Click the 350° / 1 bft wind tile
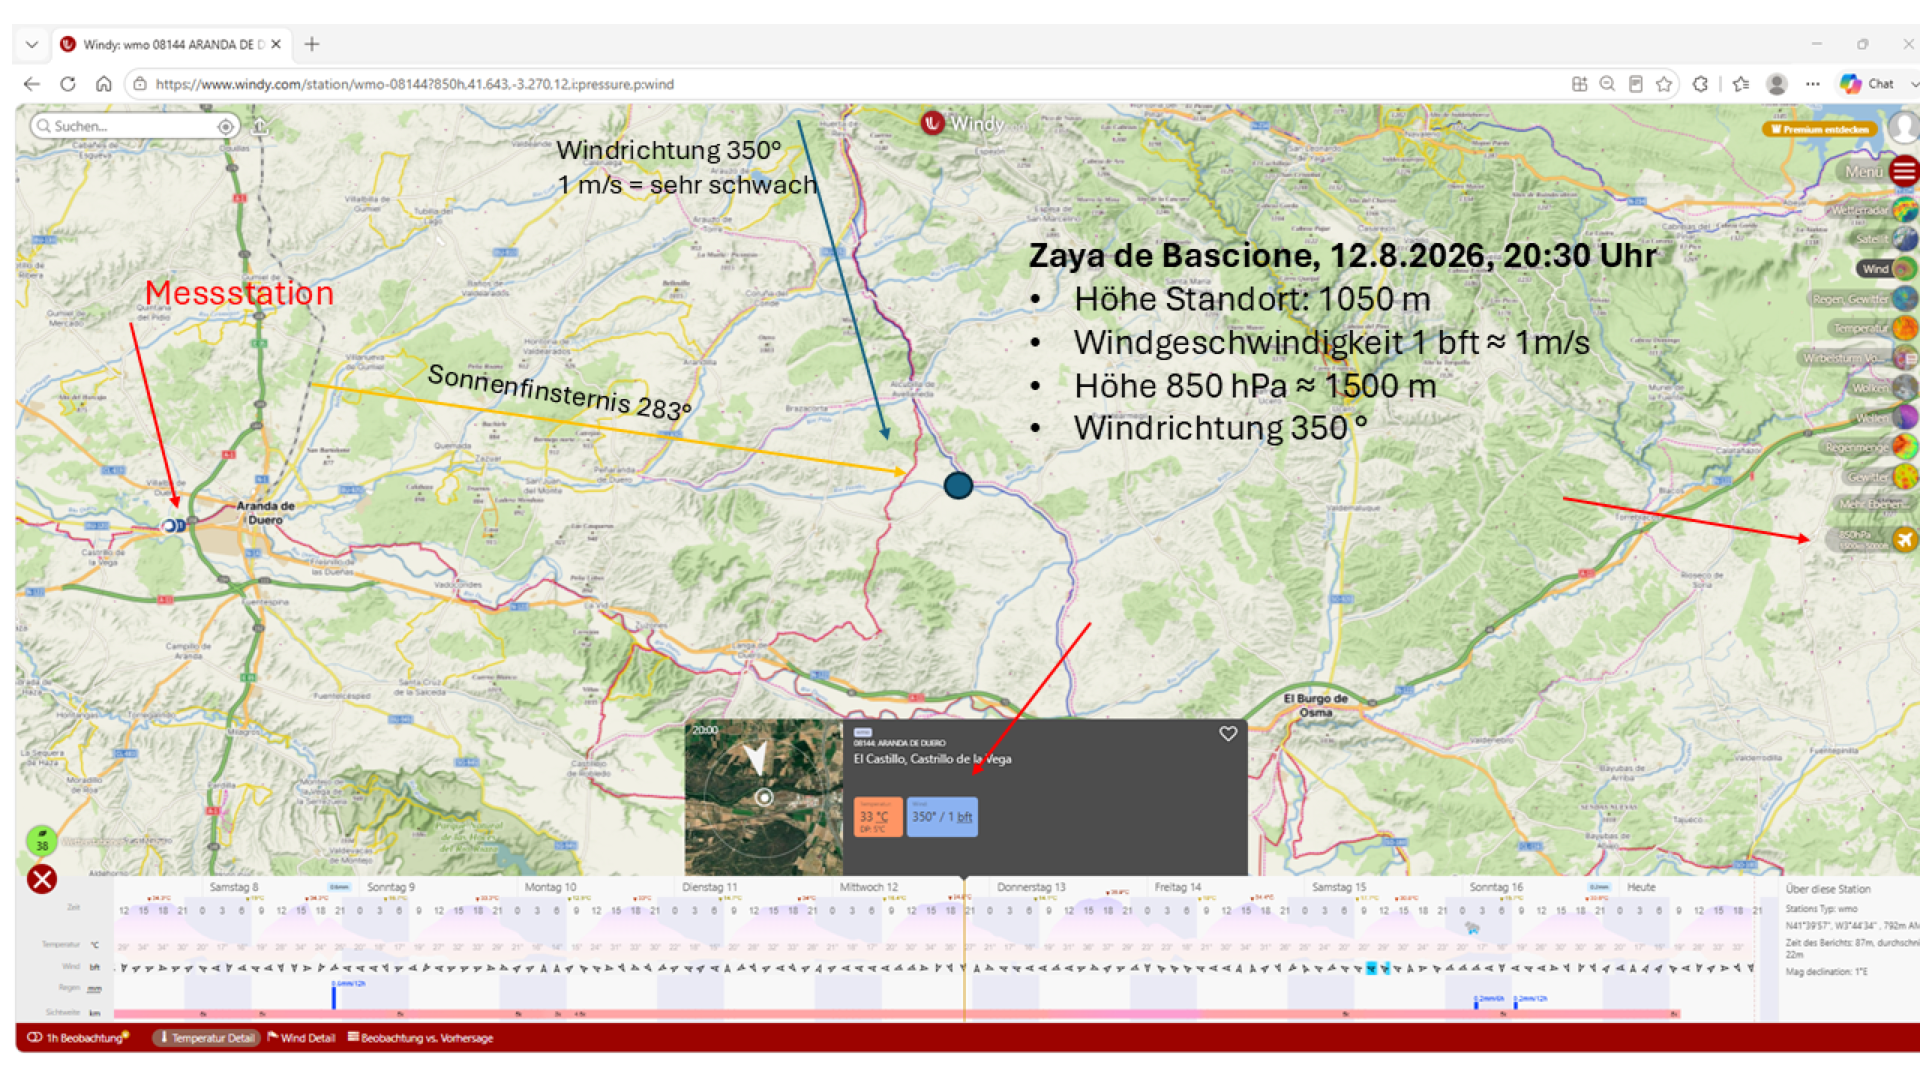The height and width of the screenshot is (1080, 1920). coord(942,817)
